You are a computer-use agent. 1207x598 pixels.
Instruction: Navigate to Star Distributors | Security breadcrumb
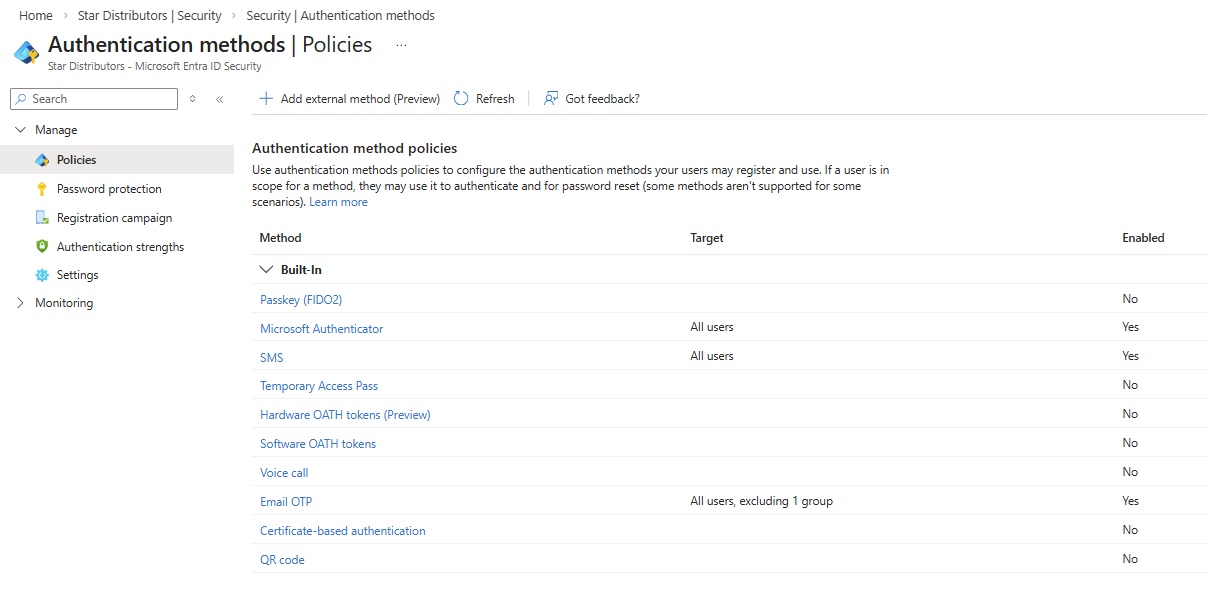click(x=149, y=16)
